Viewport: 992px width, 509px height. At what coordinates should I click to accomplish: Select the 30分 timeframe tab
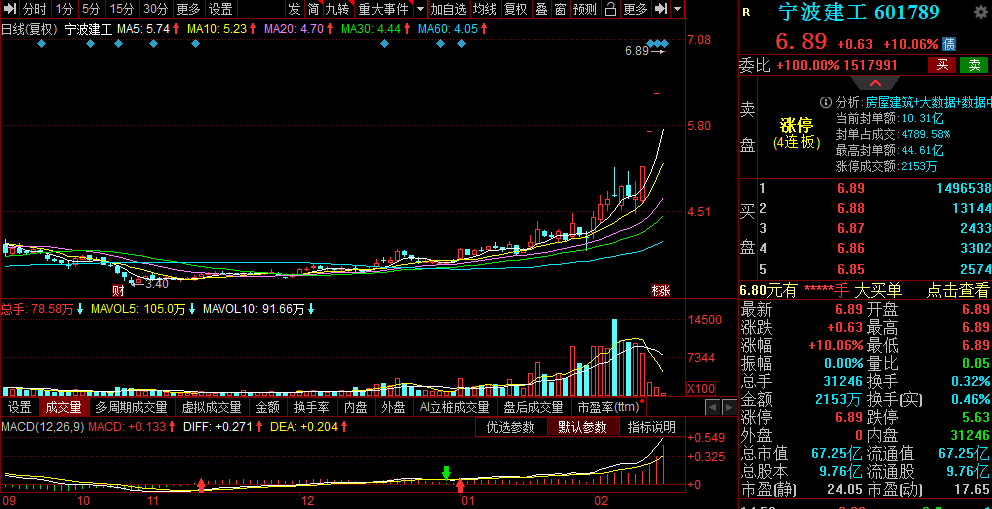[x=155, y=9]
